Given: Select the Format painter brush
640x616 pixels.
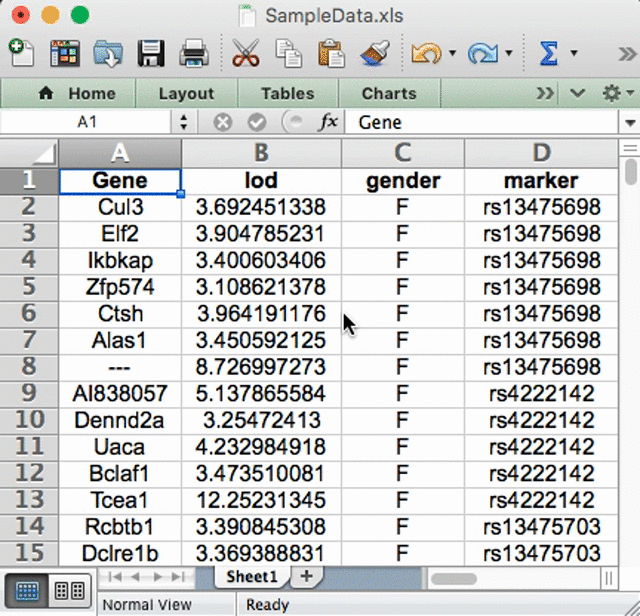Looking at the screenshot, I should coord(375,53).
